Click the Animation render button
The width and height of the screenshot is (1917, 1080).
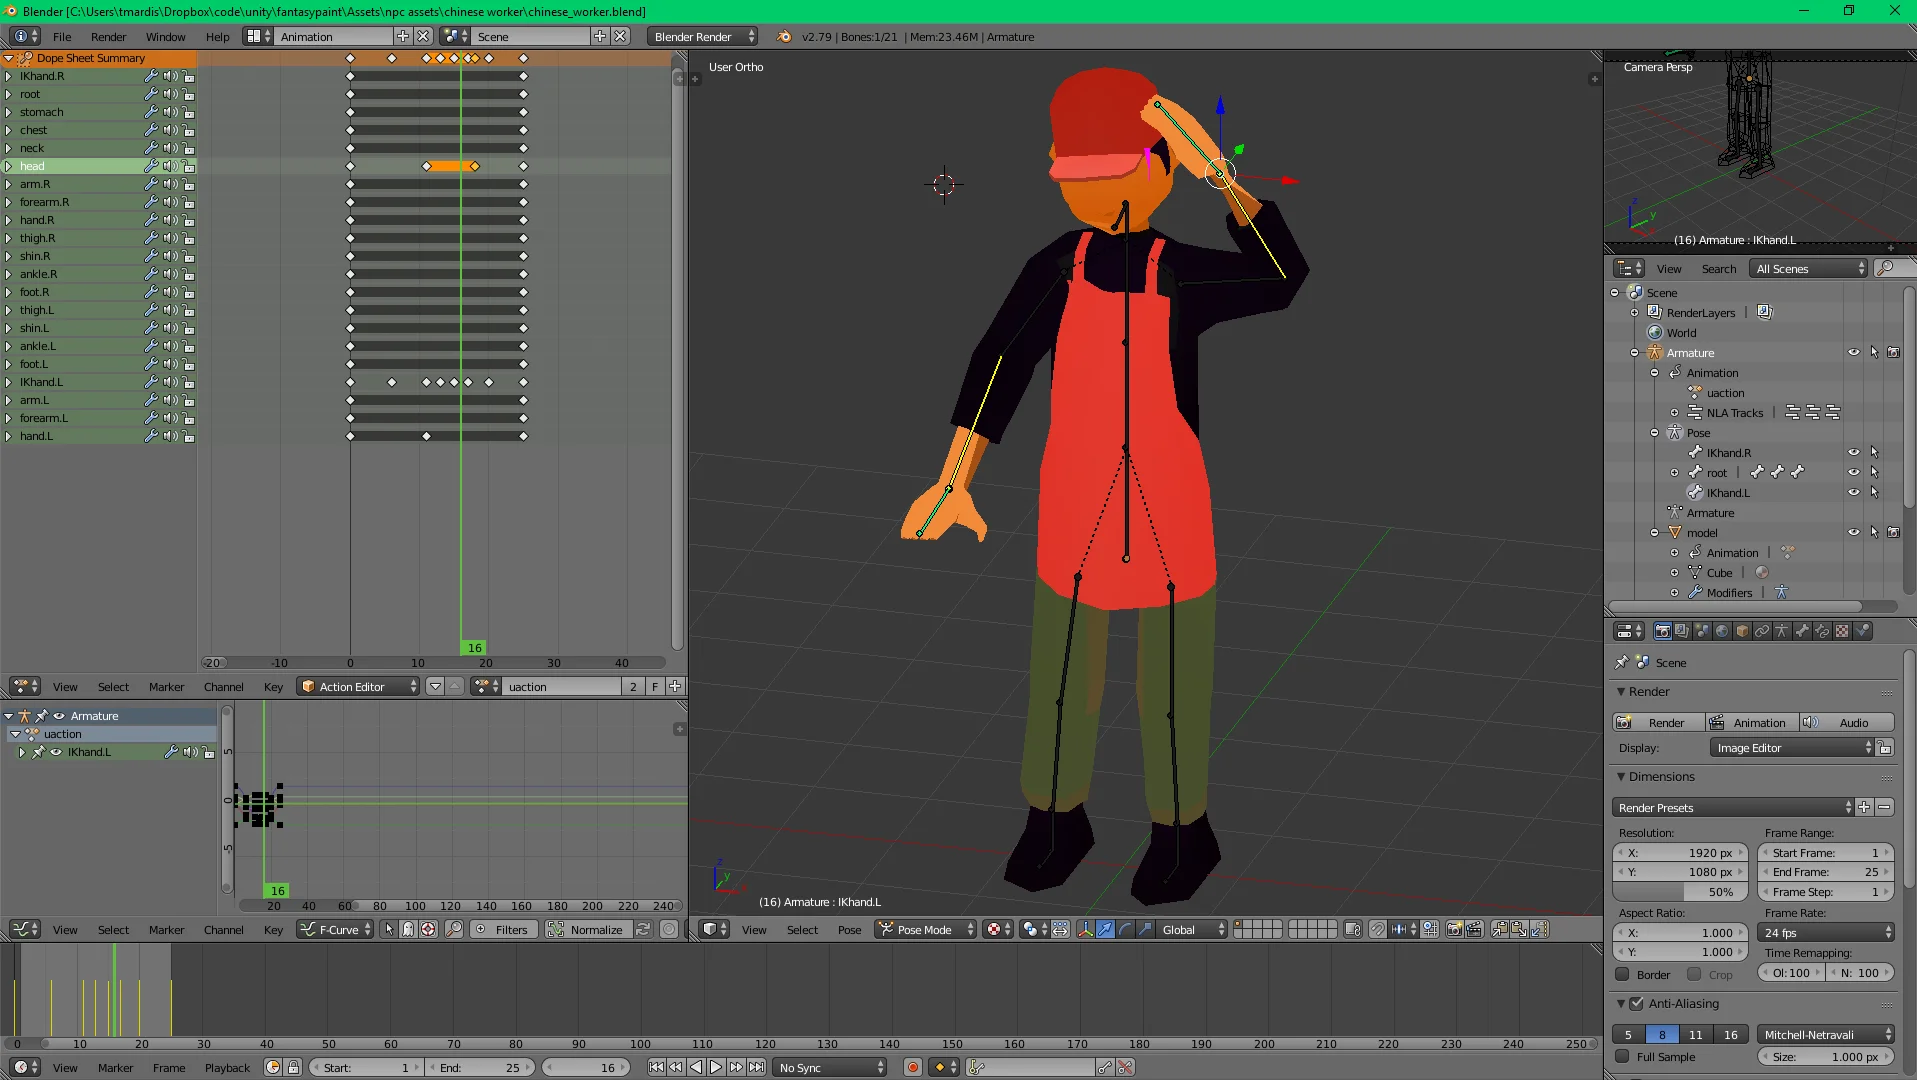(1751, 722)
